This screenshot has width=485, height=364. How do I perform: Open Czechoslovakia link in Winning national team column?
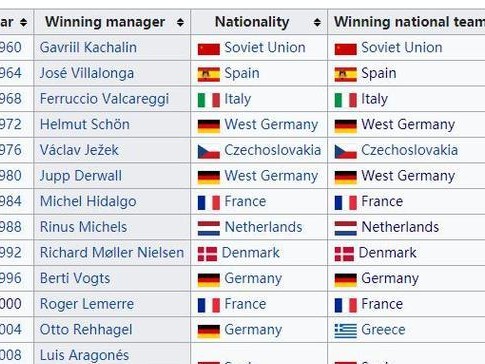[x=410, y=150]
